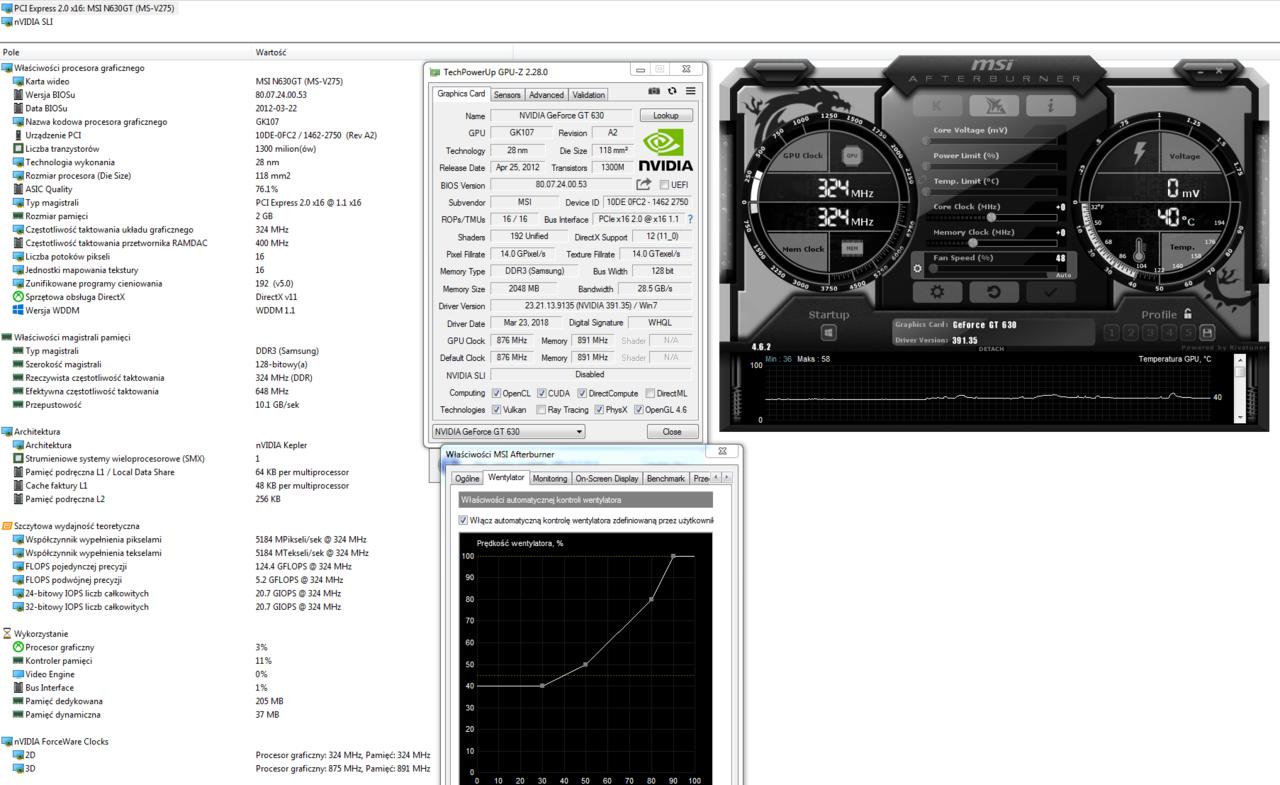Toggle the PhysX checkbox
The width and height of the screenshot is (1280, 785).
pyautogui.click(x=599, y=409)
